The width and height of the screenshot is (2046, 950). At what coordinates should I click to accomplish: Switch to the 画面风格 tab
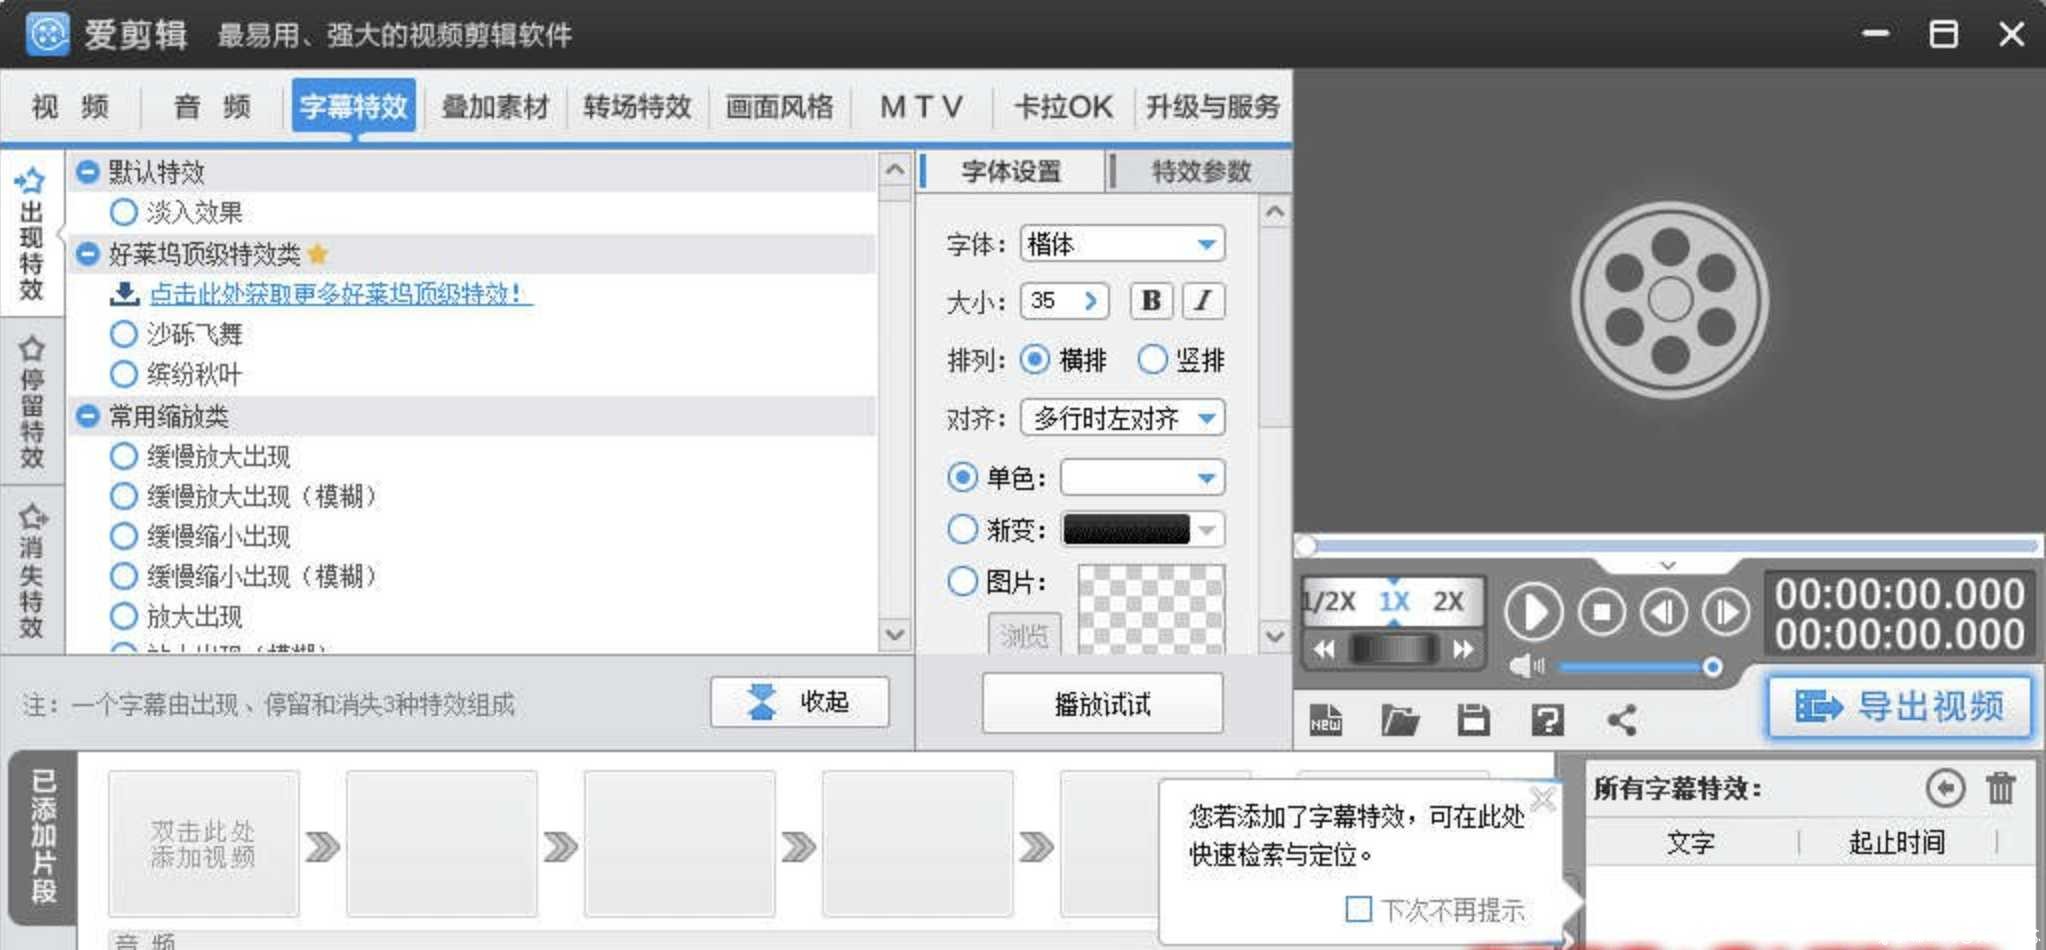pyautogui.click(x=779, y=106)
